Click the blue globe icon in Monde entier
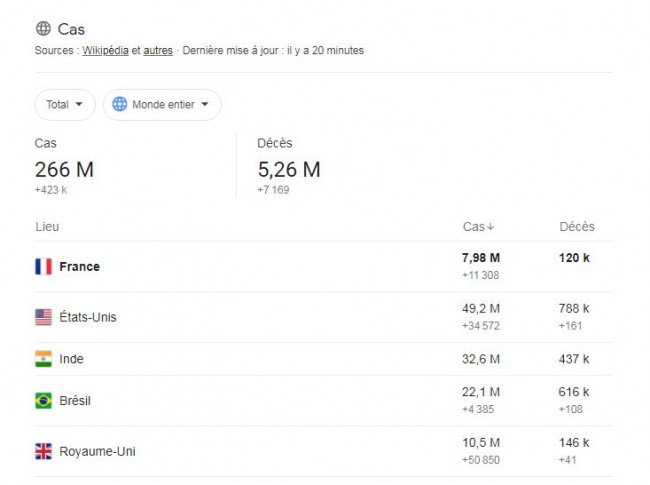 120,104
